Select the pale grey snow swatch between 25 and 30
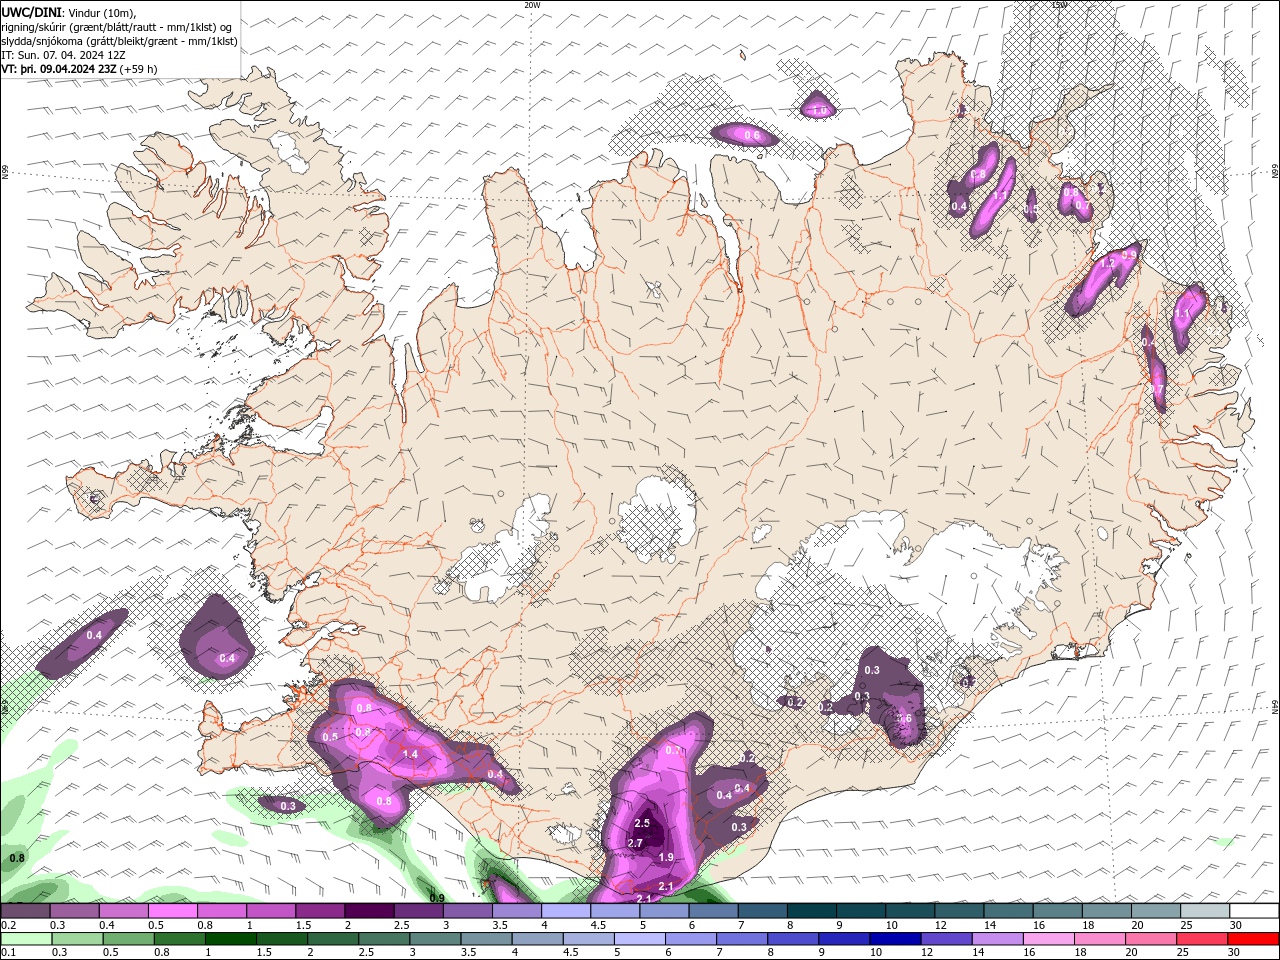The height and width of the screenshot is (960, 1280). coord(1204,911)
